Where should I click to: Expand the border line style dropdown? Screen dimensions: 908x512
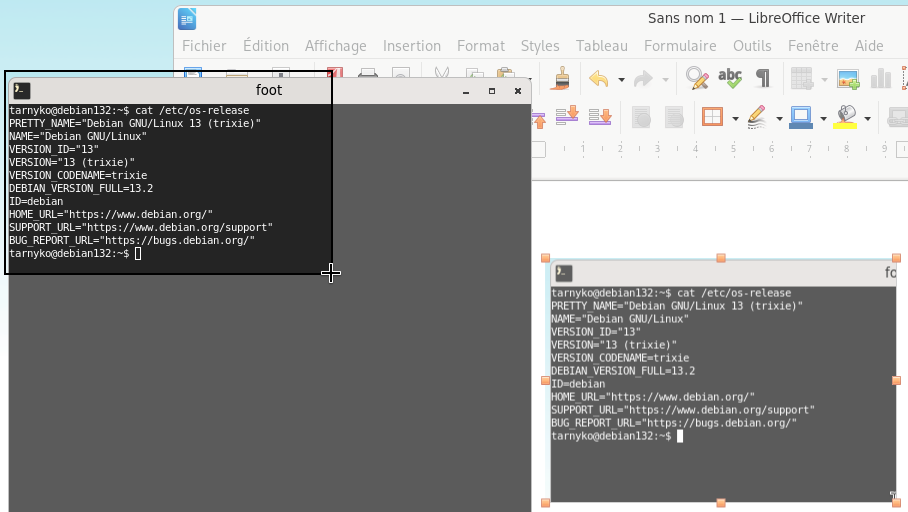click(x=779, y=119)
